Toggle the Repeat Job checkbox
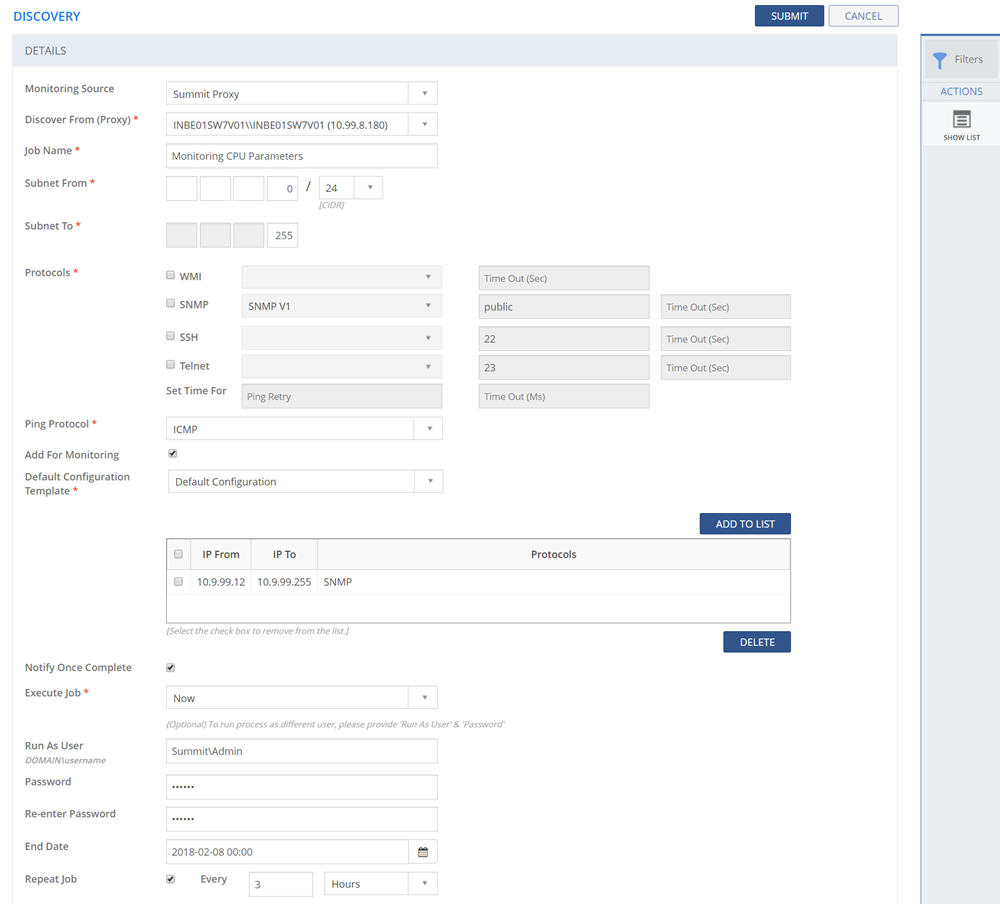Screen dimensions: 1000x905 pyautogui.click(x=171, y=879)
